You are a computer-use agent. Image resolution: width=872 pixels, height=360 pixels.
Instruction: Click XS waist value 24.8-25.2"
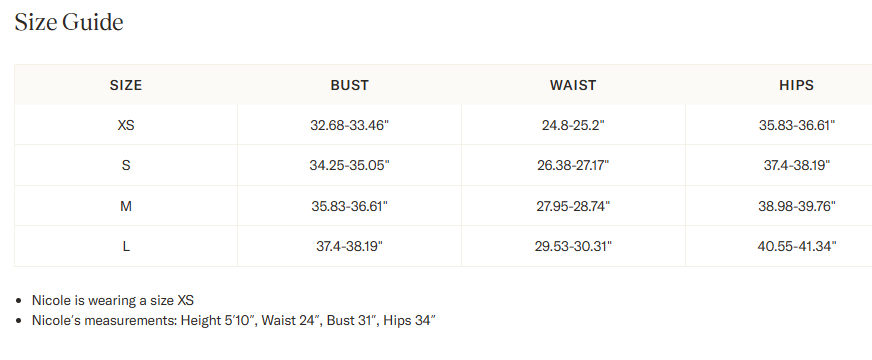[573, 125]
